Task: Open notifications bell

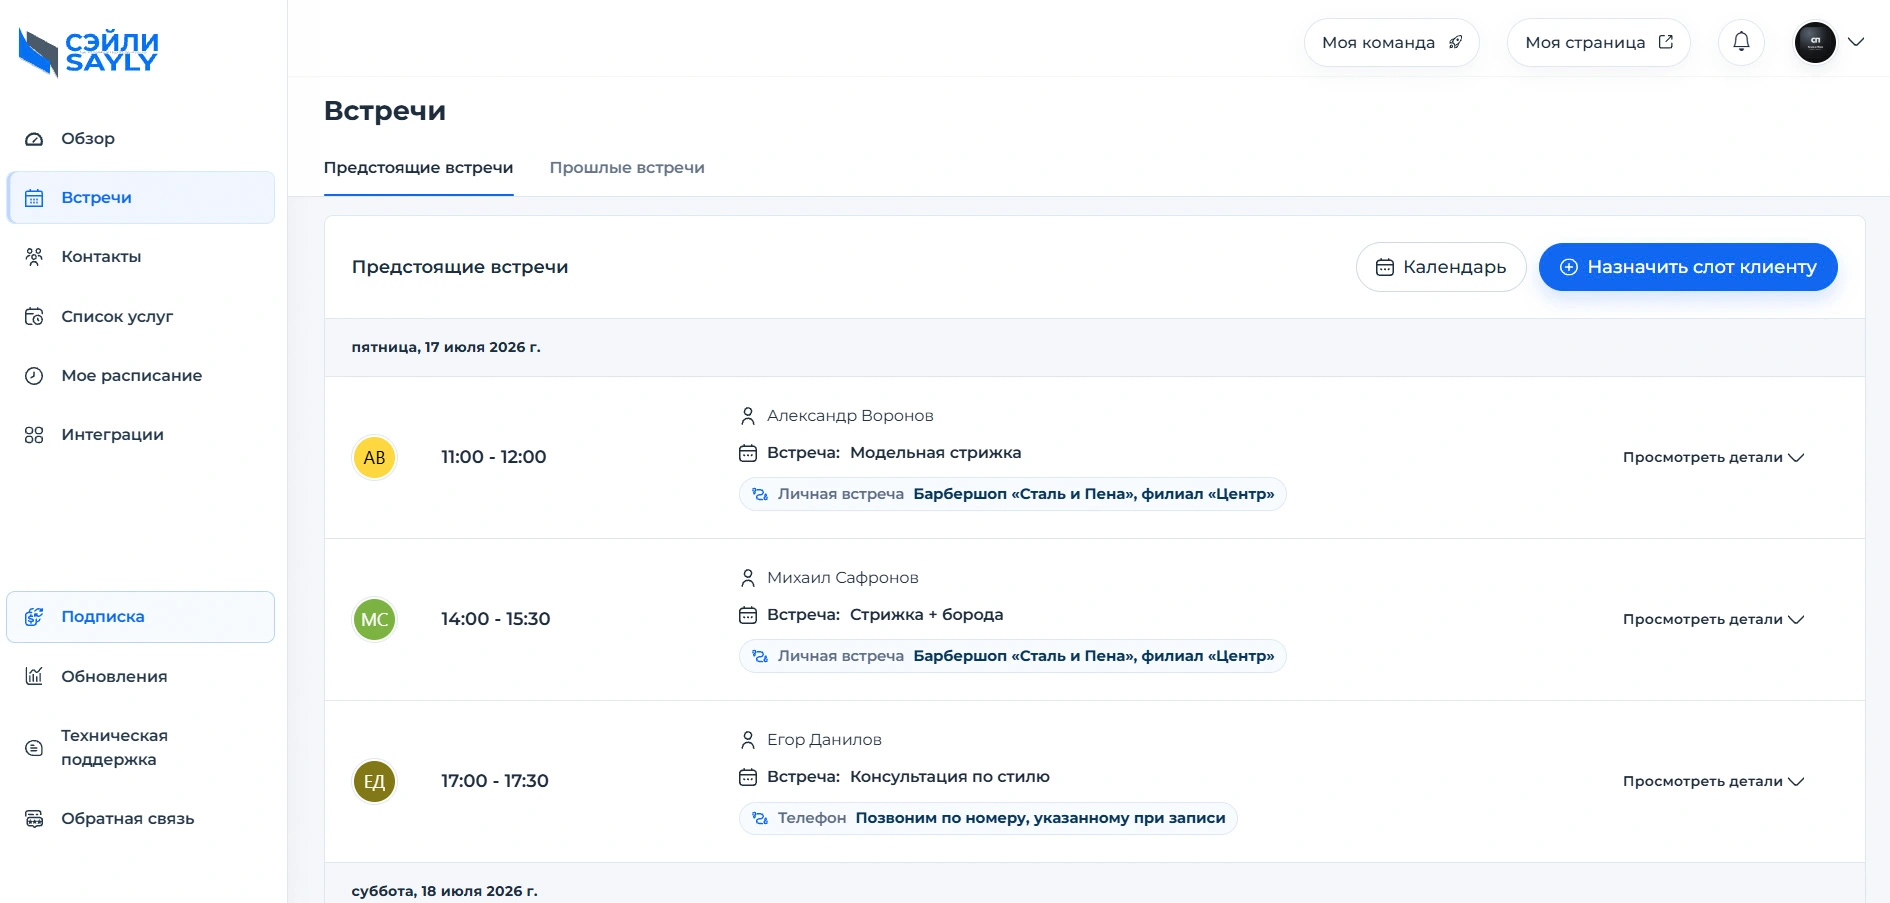Action: pos(1741,42)
